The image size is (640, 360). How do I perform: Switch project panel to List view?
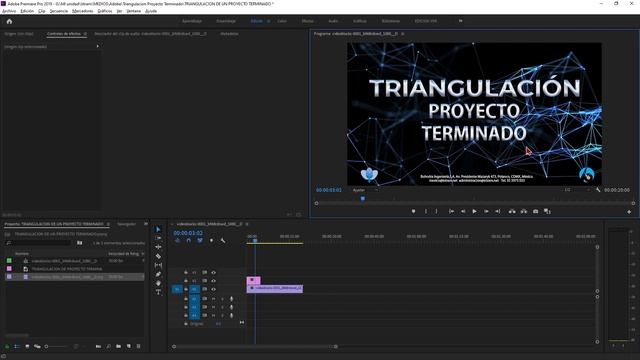click(x=17, y=347)
